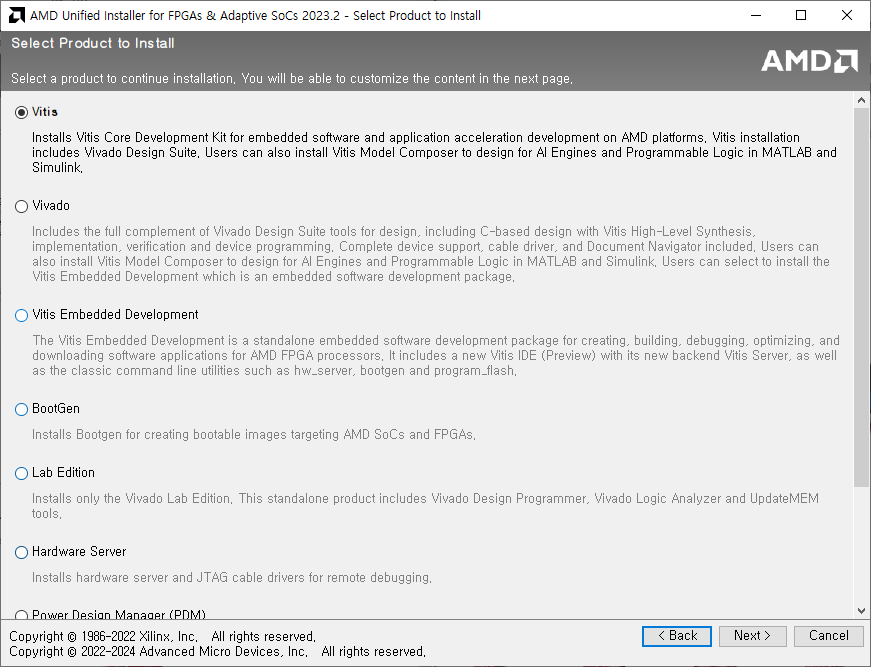Go back with the Back button

[677, 636]
